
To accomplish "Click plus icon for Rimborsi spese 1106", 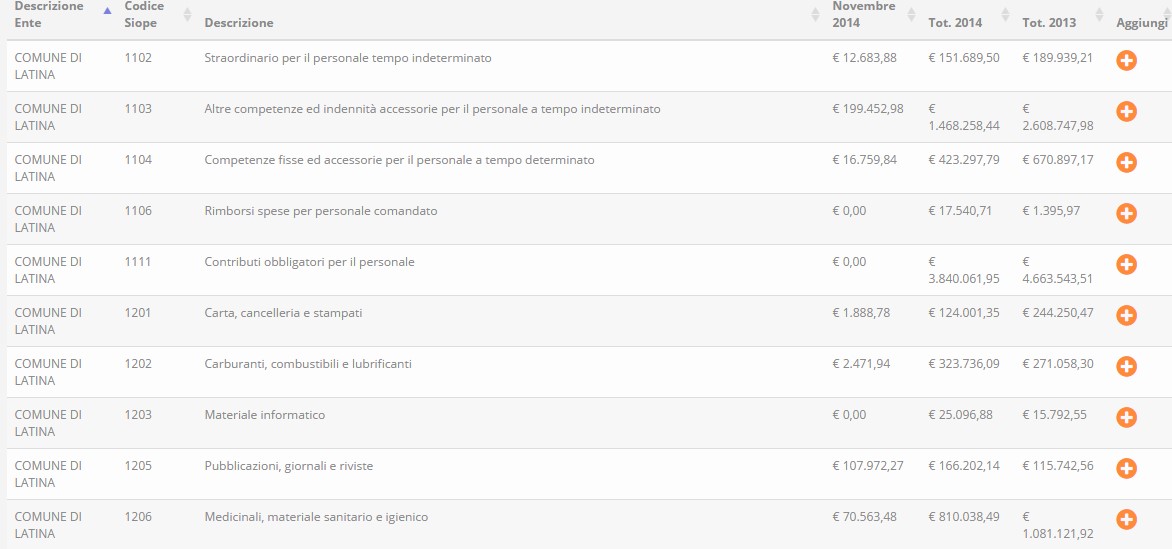I will coord(1126,213).
